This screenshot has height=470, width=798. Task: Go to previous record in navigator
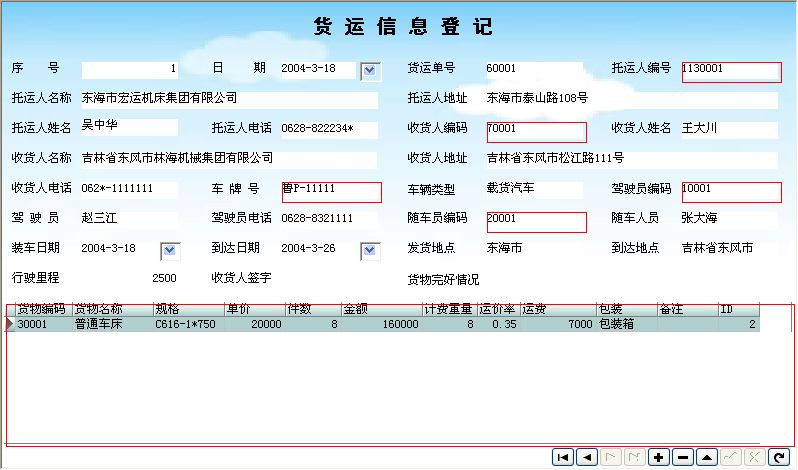[587, 457]
